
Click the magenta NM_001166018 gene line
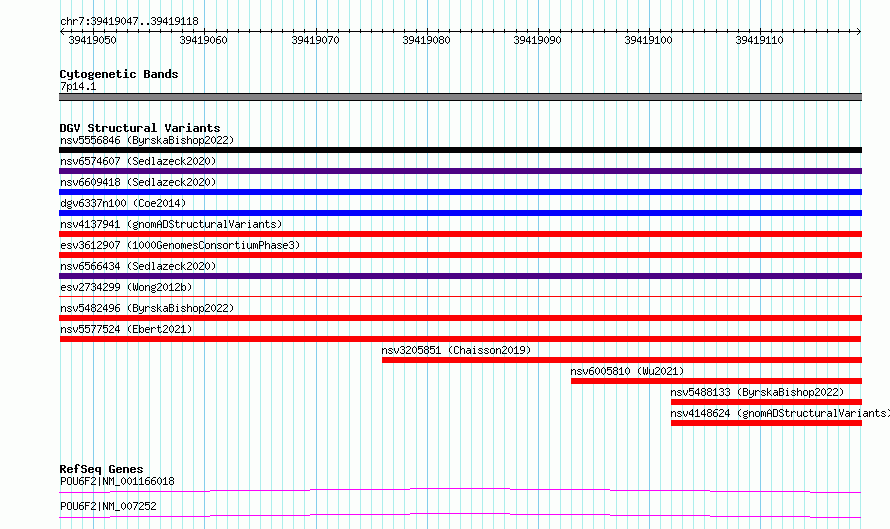tap(460, 490)
